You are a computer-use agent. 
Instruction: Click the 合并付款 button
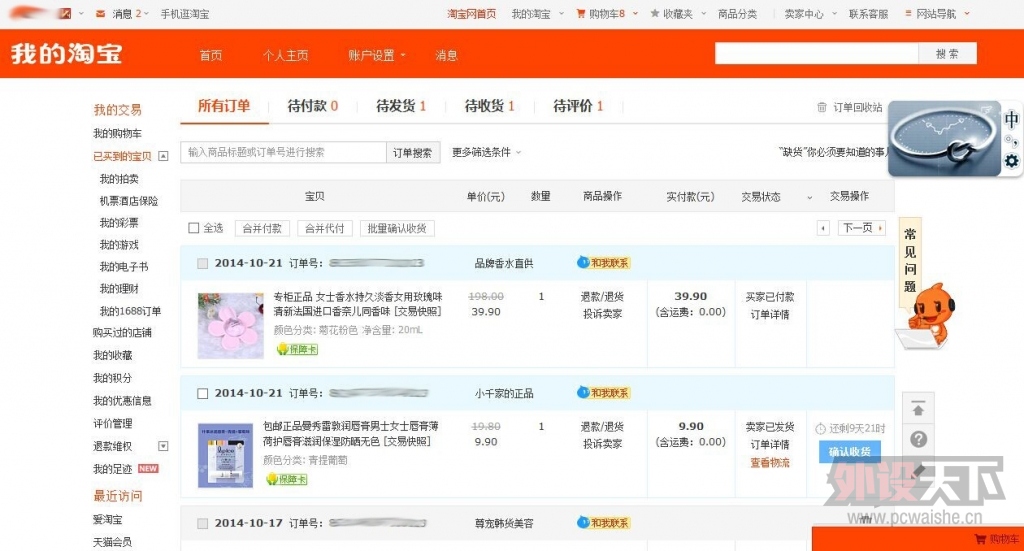tap(262, 228)
